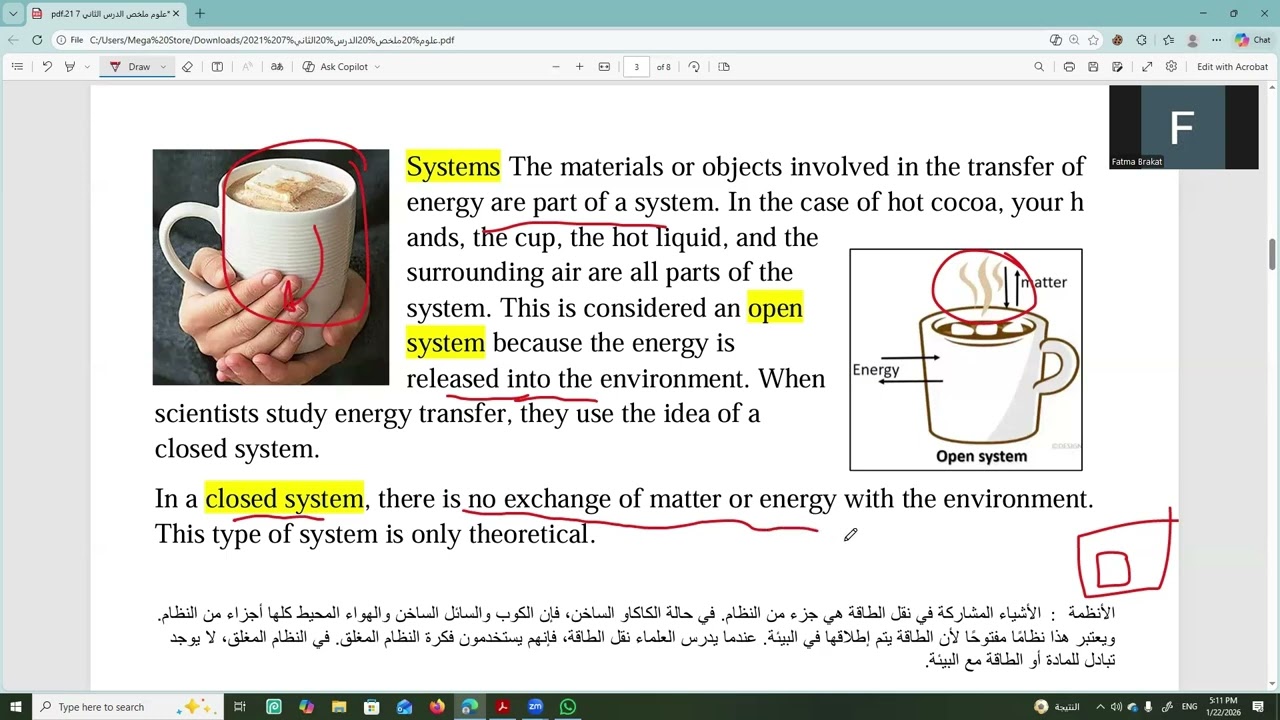Click highlighted text closed system
The height and width of the screenshot is (720, 1280).
[x=284, y=498]
